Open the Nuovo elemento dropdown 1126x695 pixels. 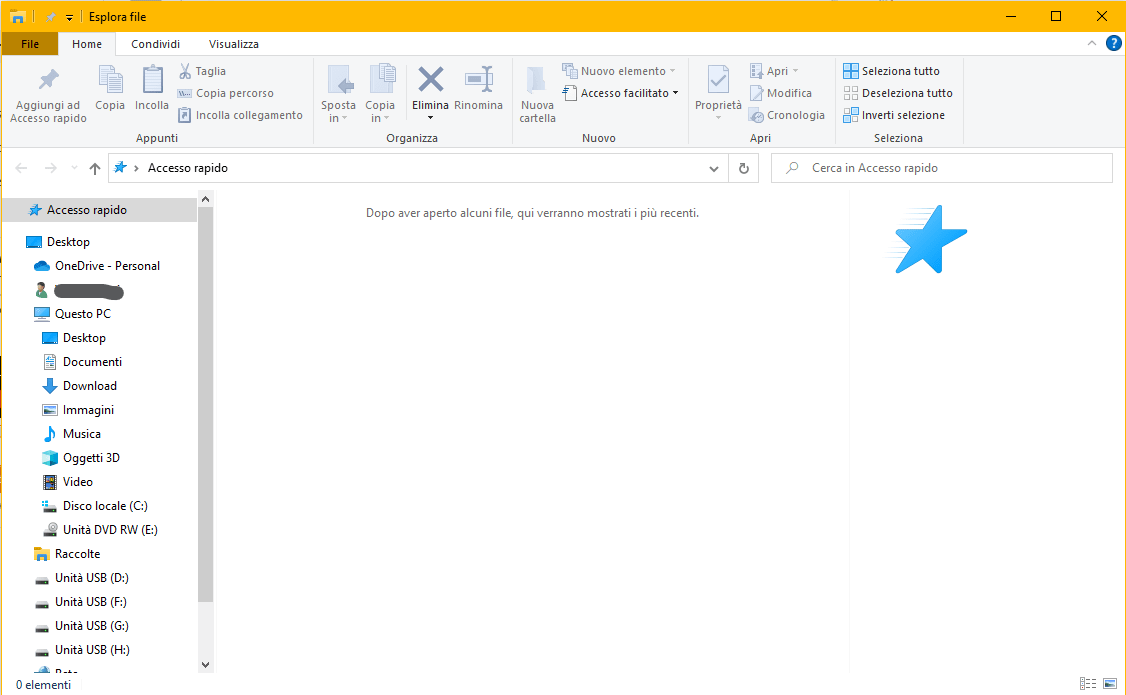point(618,70)
